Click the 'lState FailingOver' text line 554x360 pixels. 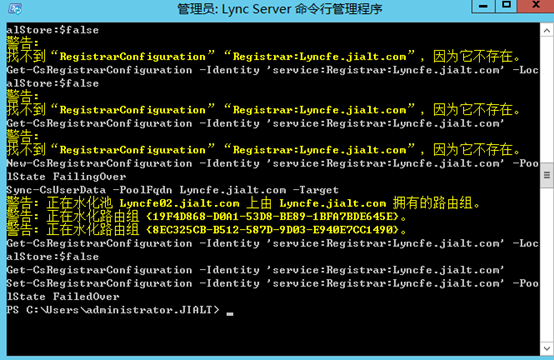coord(66,177)
